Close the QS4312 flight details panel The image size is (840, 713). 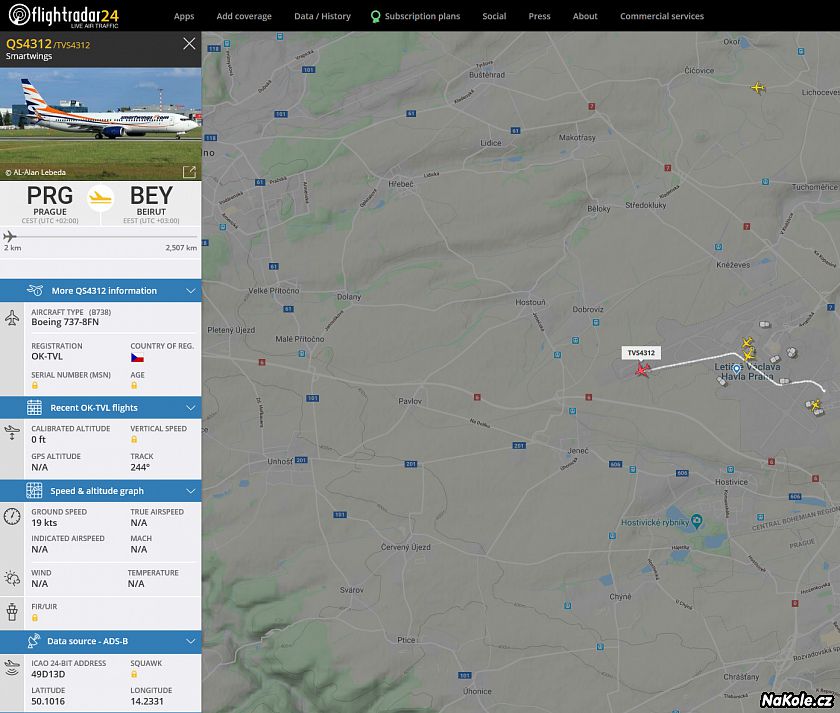pyautogui.click(x=189, y=44)
